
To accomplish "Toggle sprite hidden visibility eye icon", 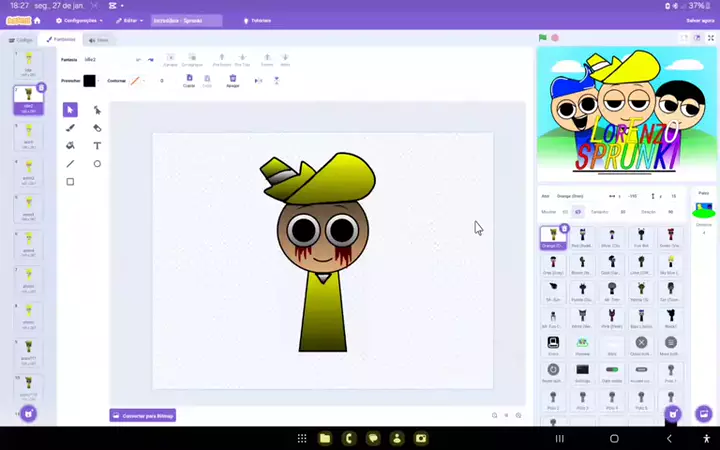I will coord(578,212).
